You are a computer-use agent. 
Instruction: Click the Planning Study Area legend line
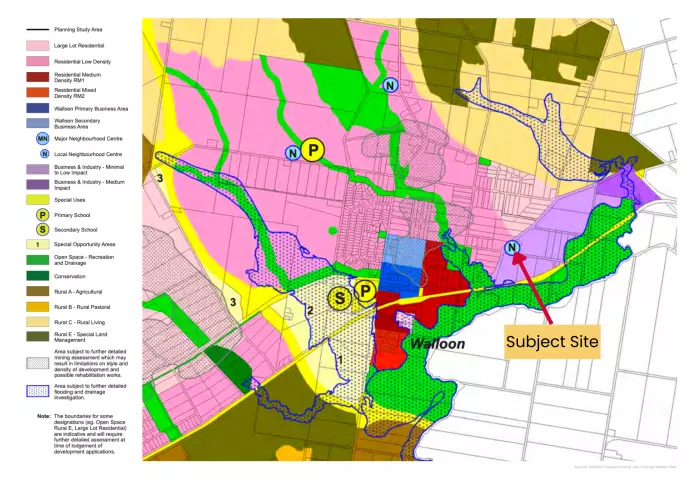click(x=43, y=30)
